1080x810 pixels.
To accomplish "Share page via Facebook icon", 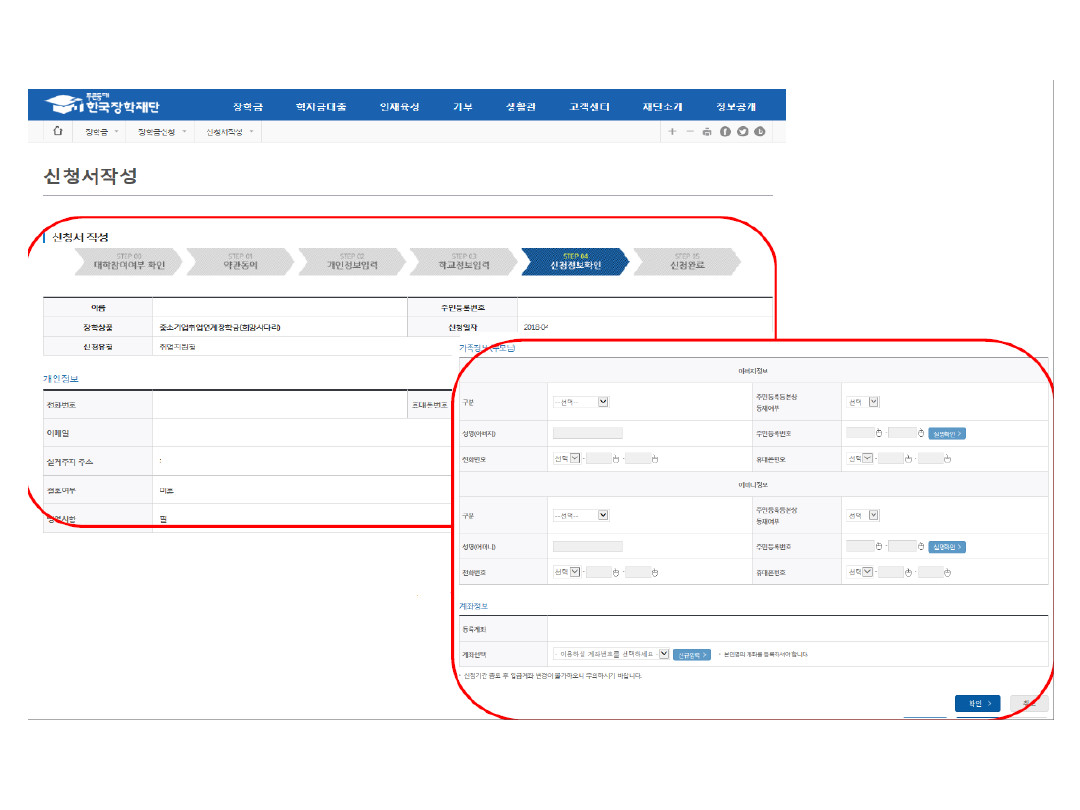I will [725, 132].
